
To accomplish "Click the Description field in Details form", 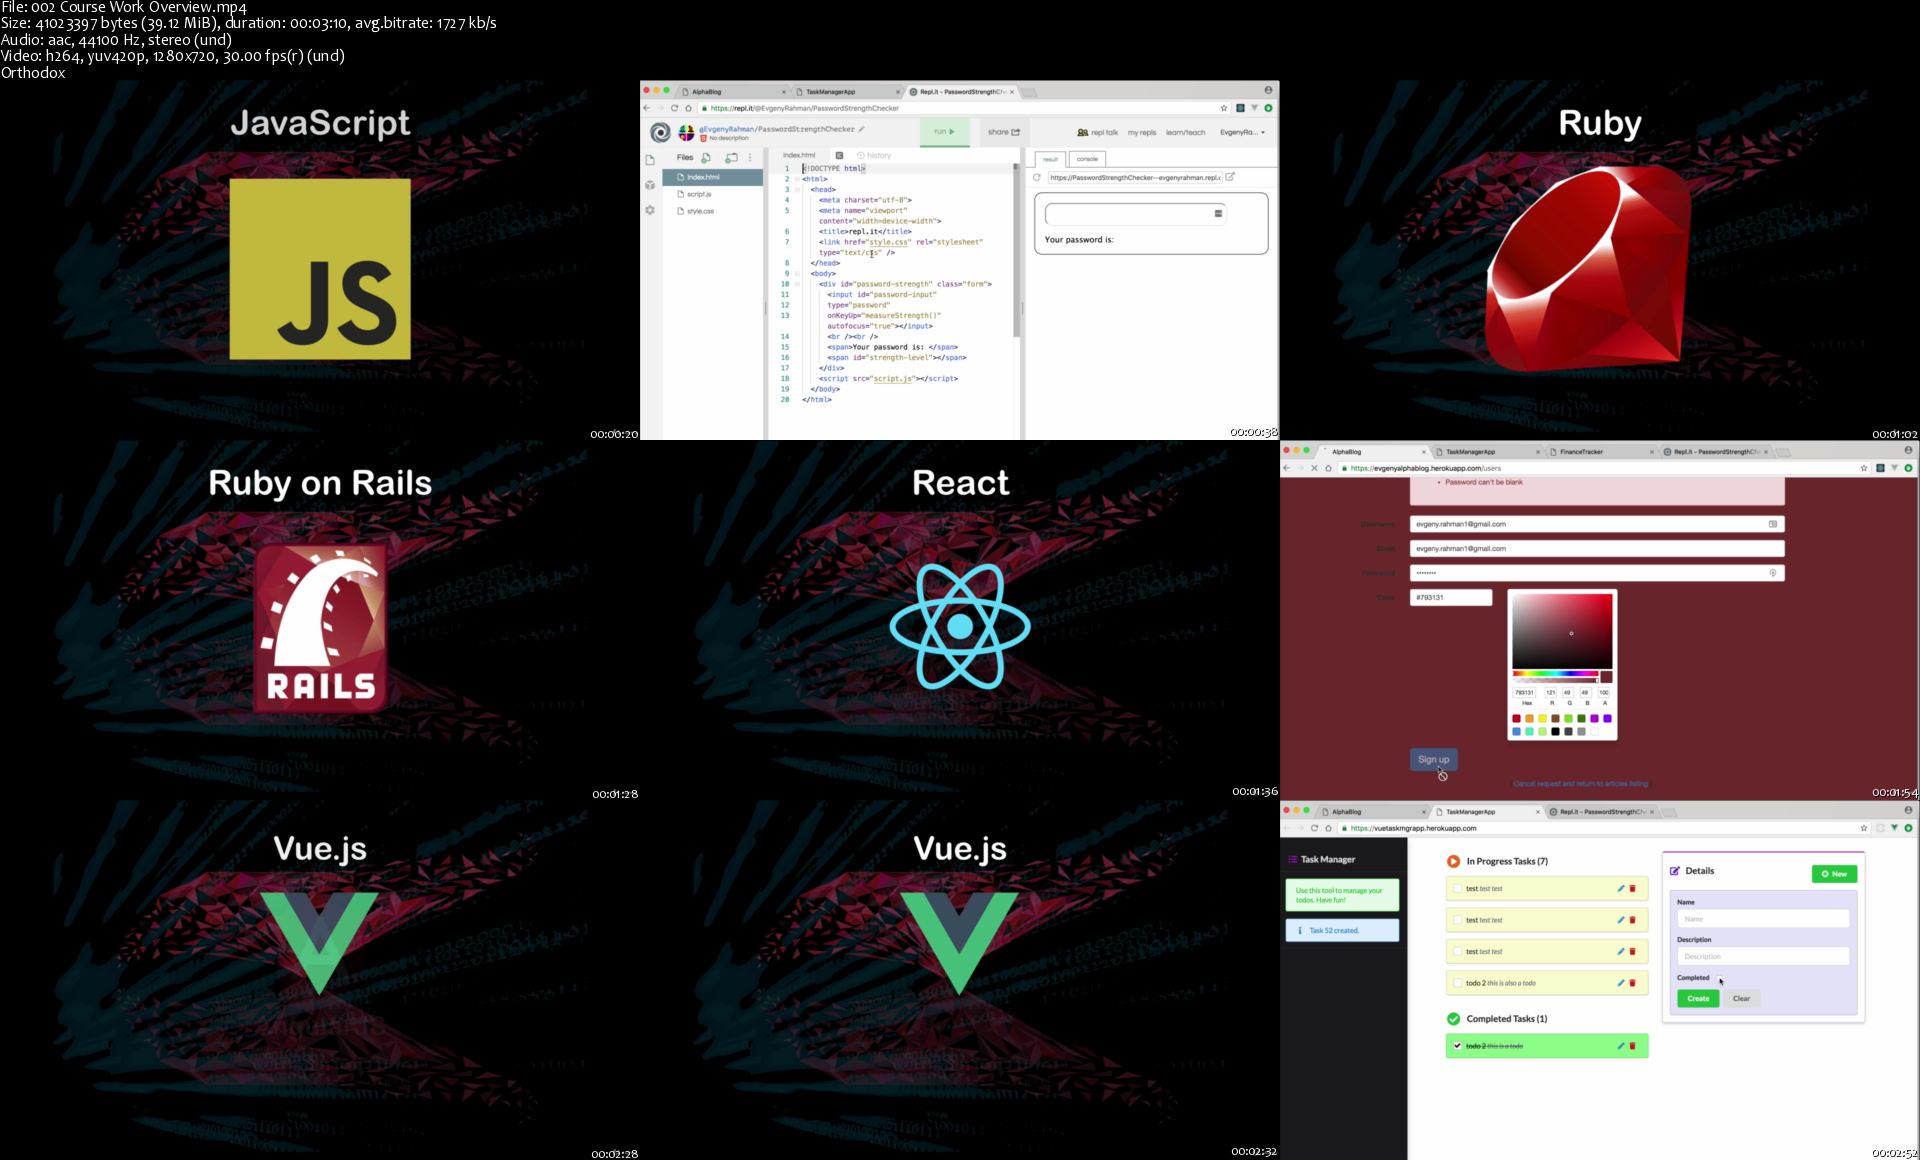I will tap(1763, 957).
